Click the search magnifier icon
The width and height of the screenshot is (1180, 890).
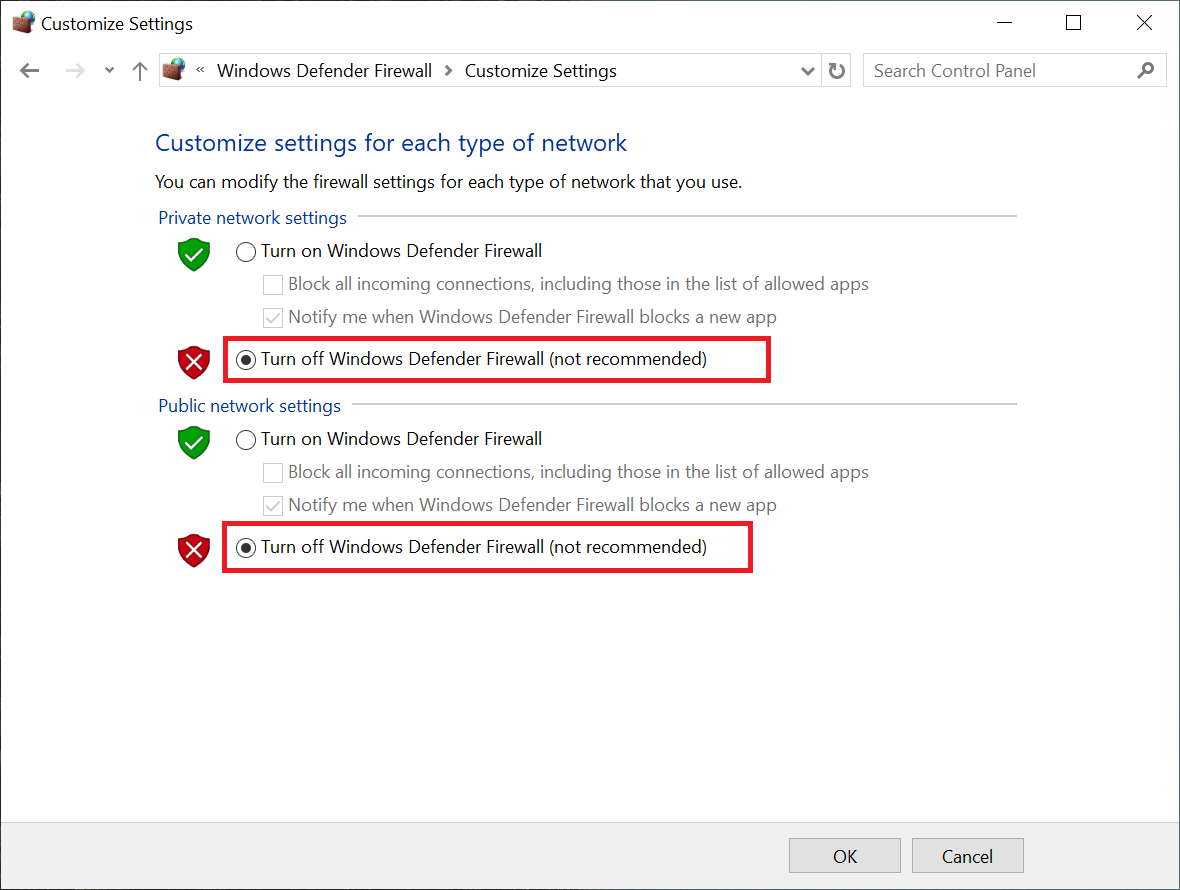tap(1145, 71)
